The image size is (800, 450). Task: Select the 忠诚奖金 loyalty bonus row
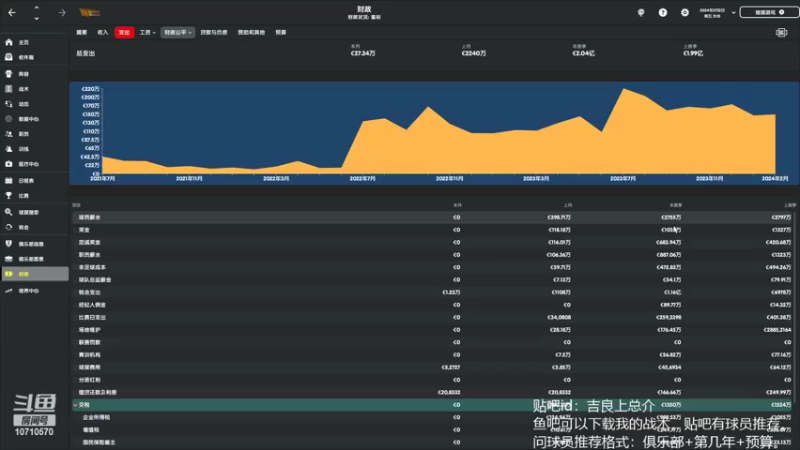pyautogui.click(x=432, y=242)
